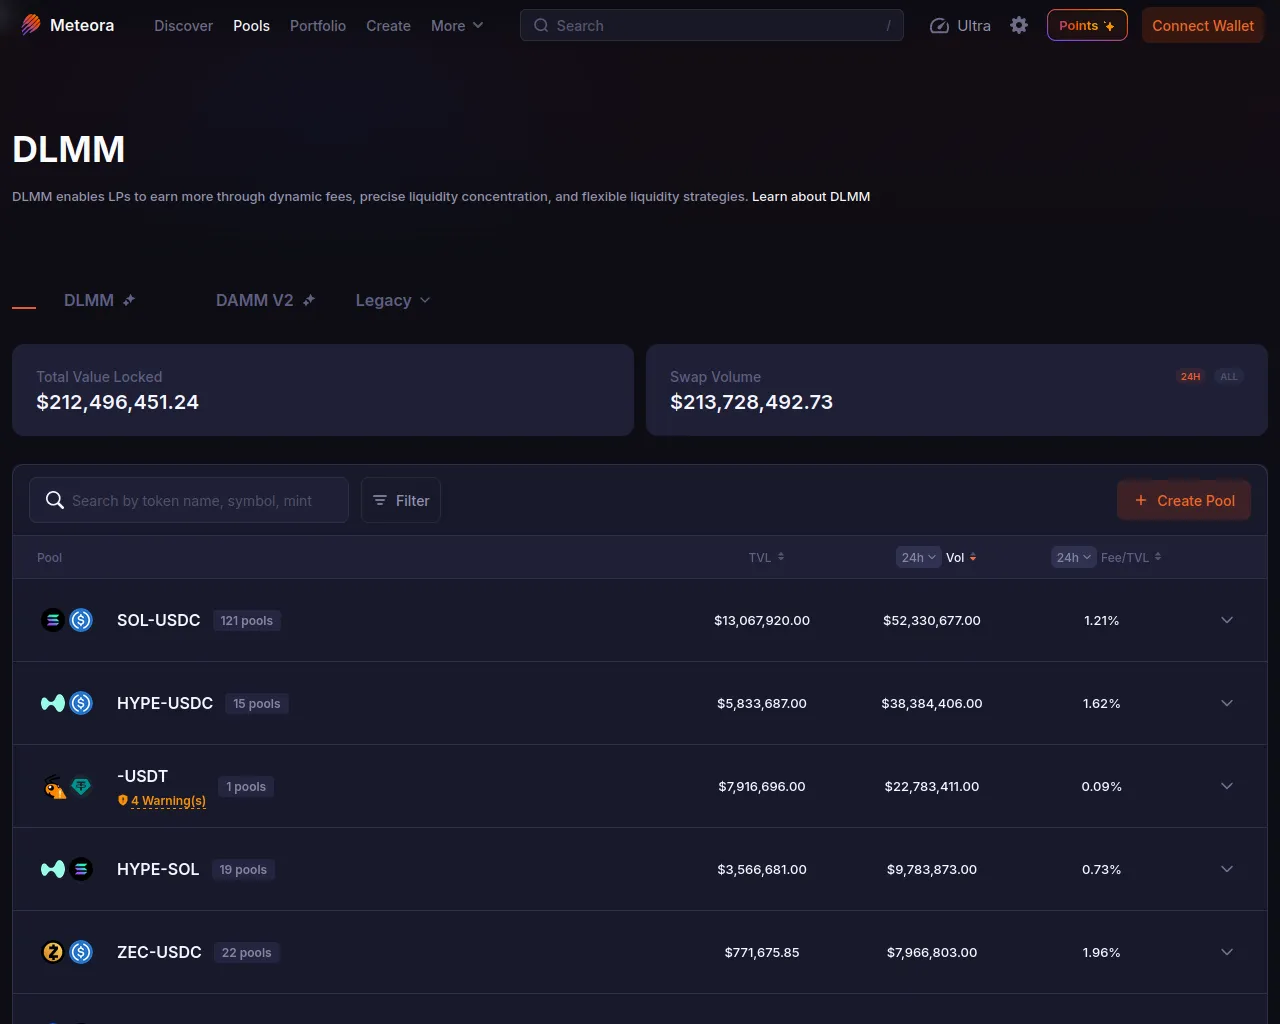The width and height of the screenshot is (1280, 1024).
Task: Click the Swap Volume amount $213,728,492.73
Action: (751, 402)
